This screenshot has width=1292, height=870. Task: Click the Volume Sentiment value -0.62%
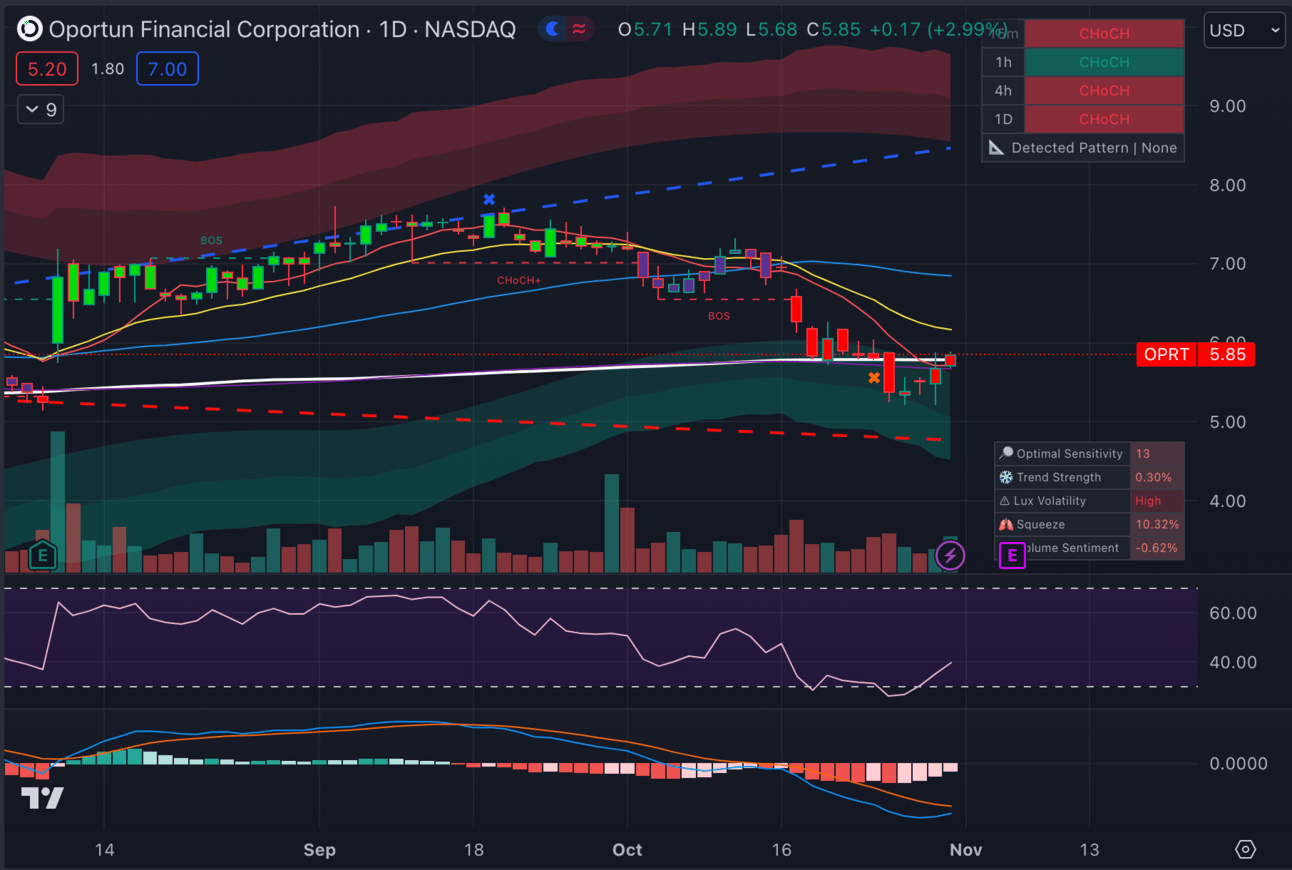pyautogui.click(x=1155, y=548)
